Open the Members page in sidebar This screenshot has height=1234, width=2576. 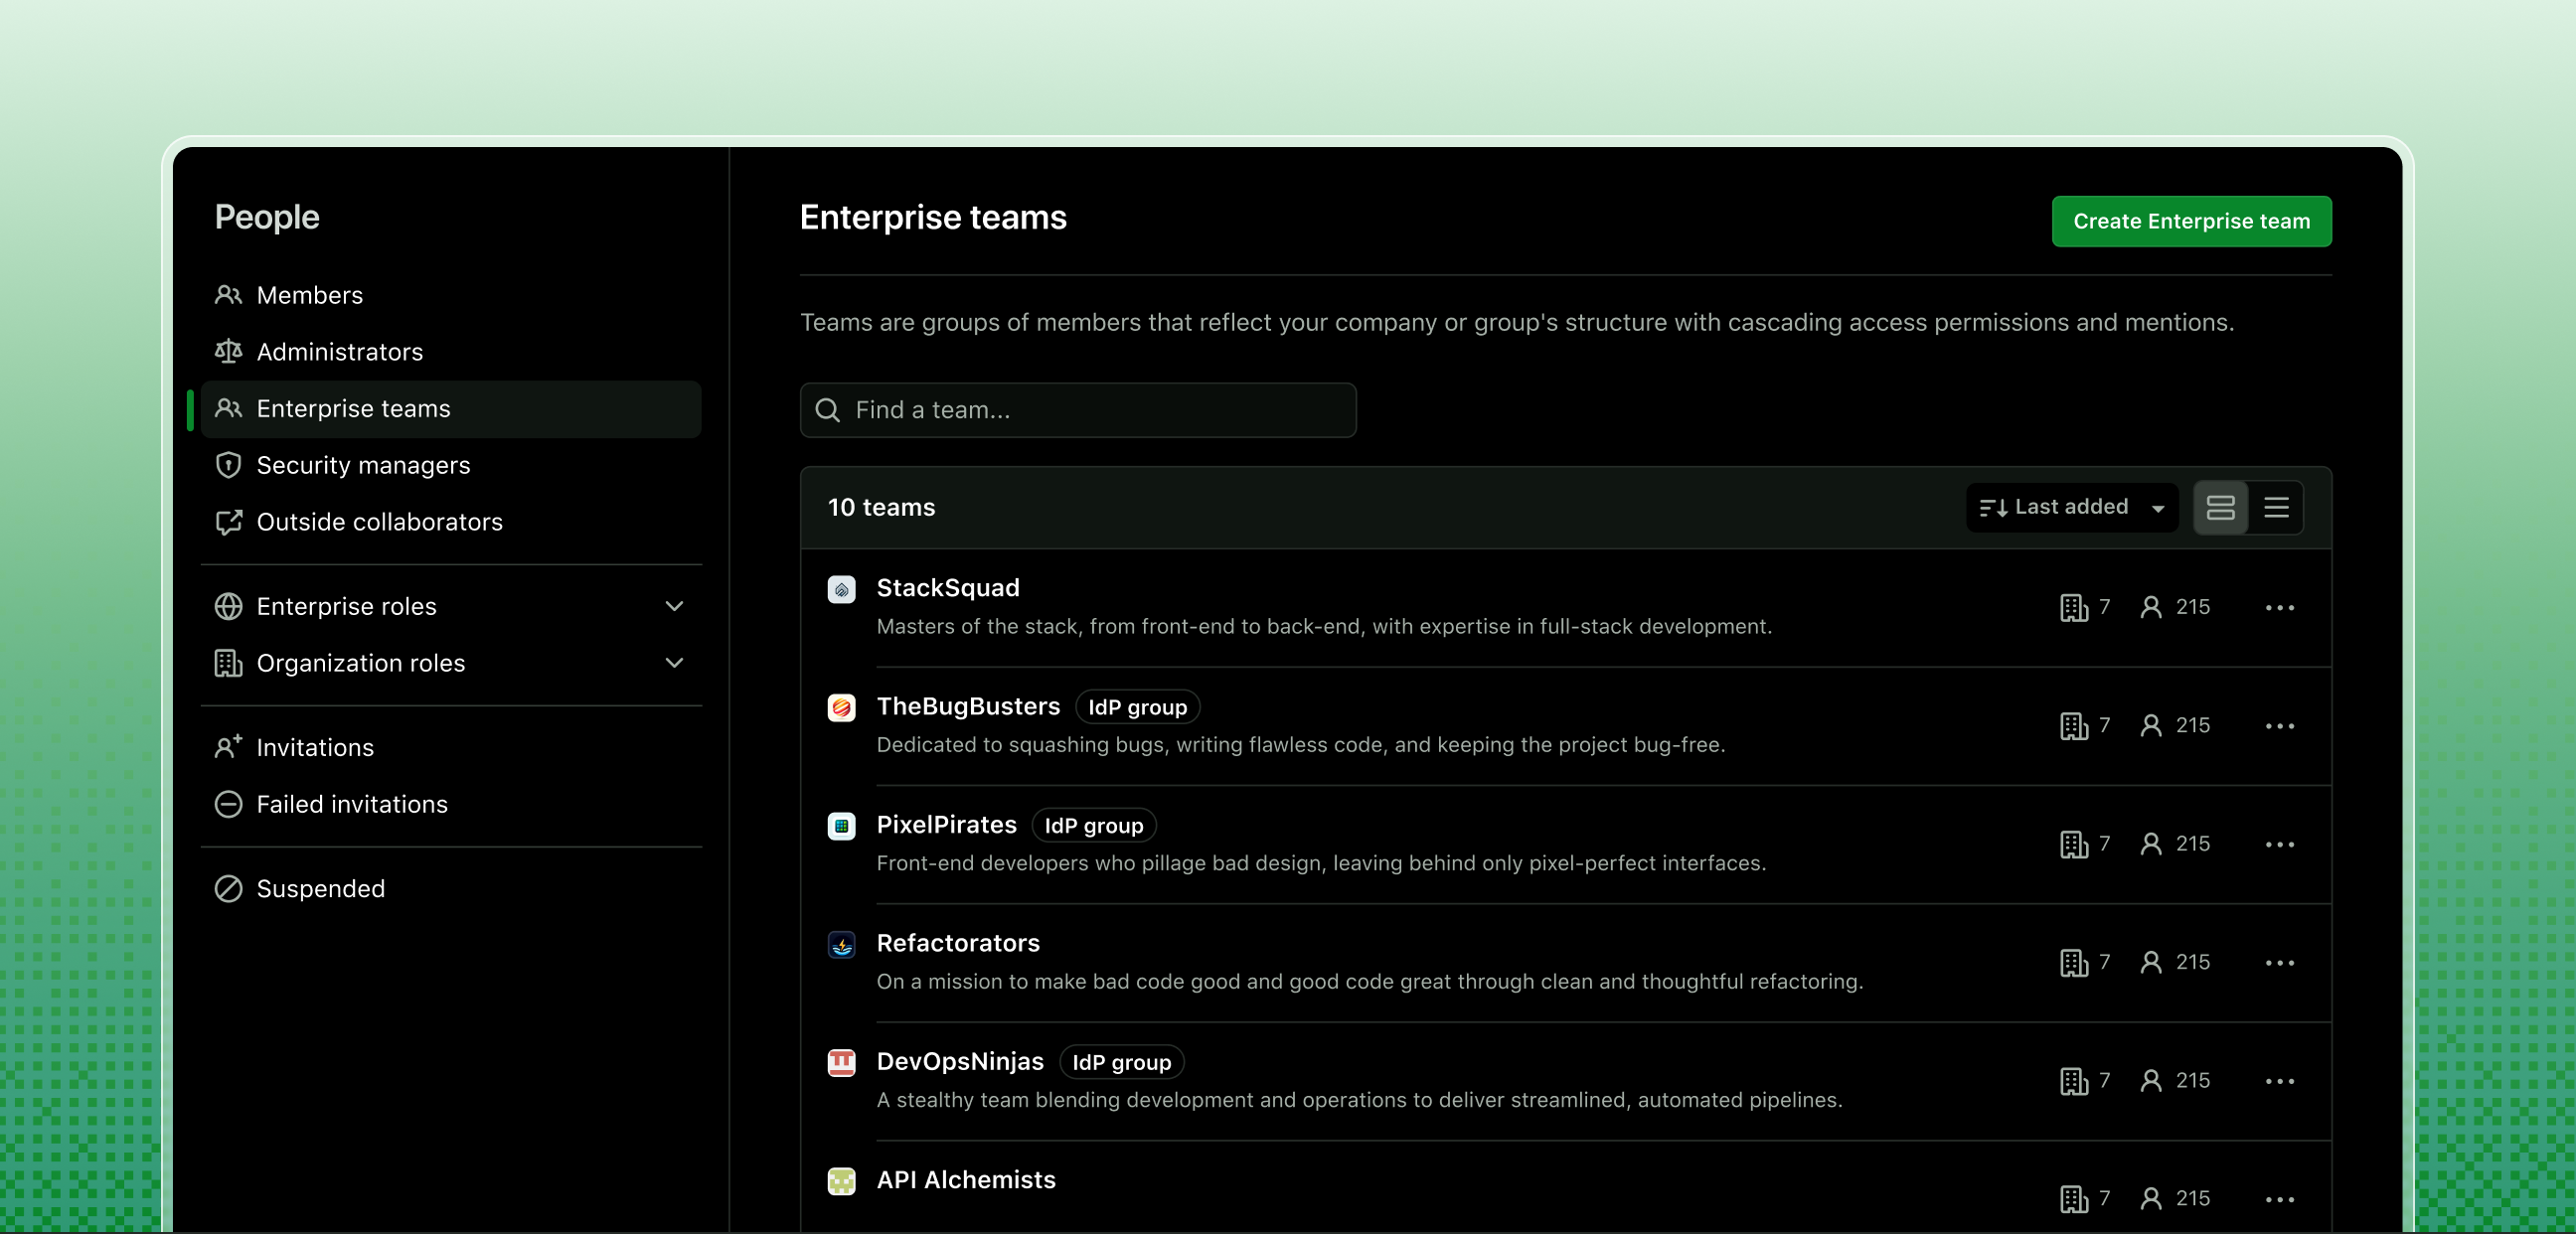[x=450, y=295]
